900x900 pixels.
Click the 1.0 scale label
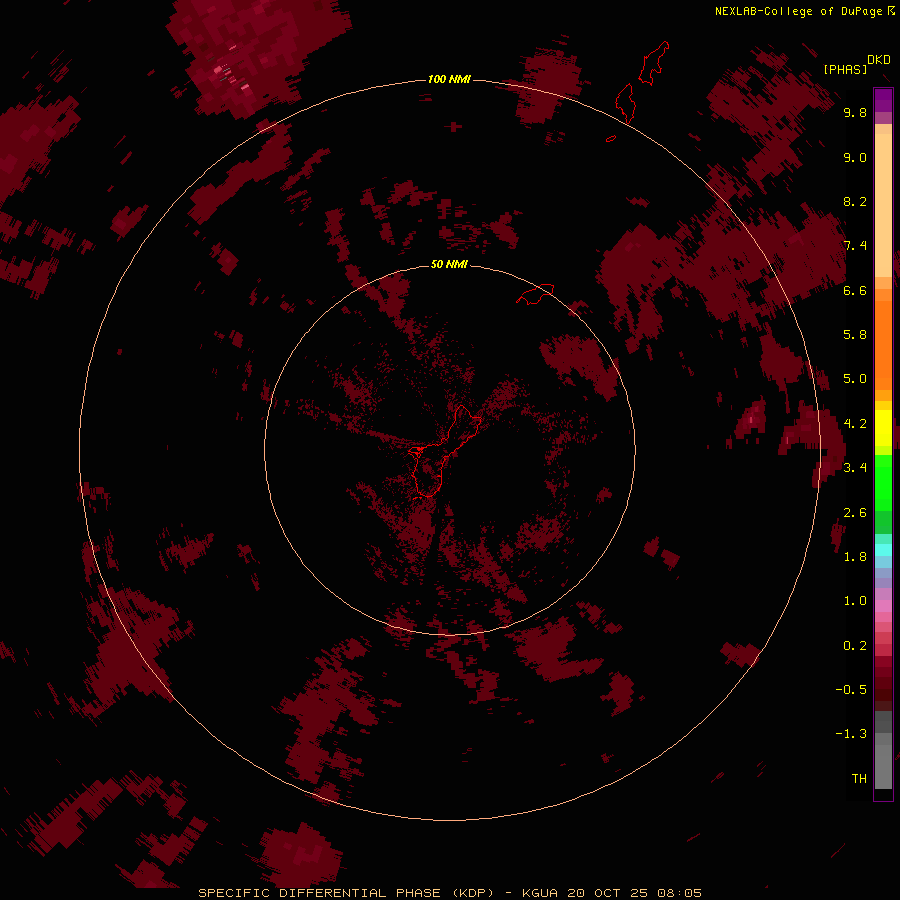tap(855, 601)
